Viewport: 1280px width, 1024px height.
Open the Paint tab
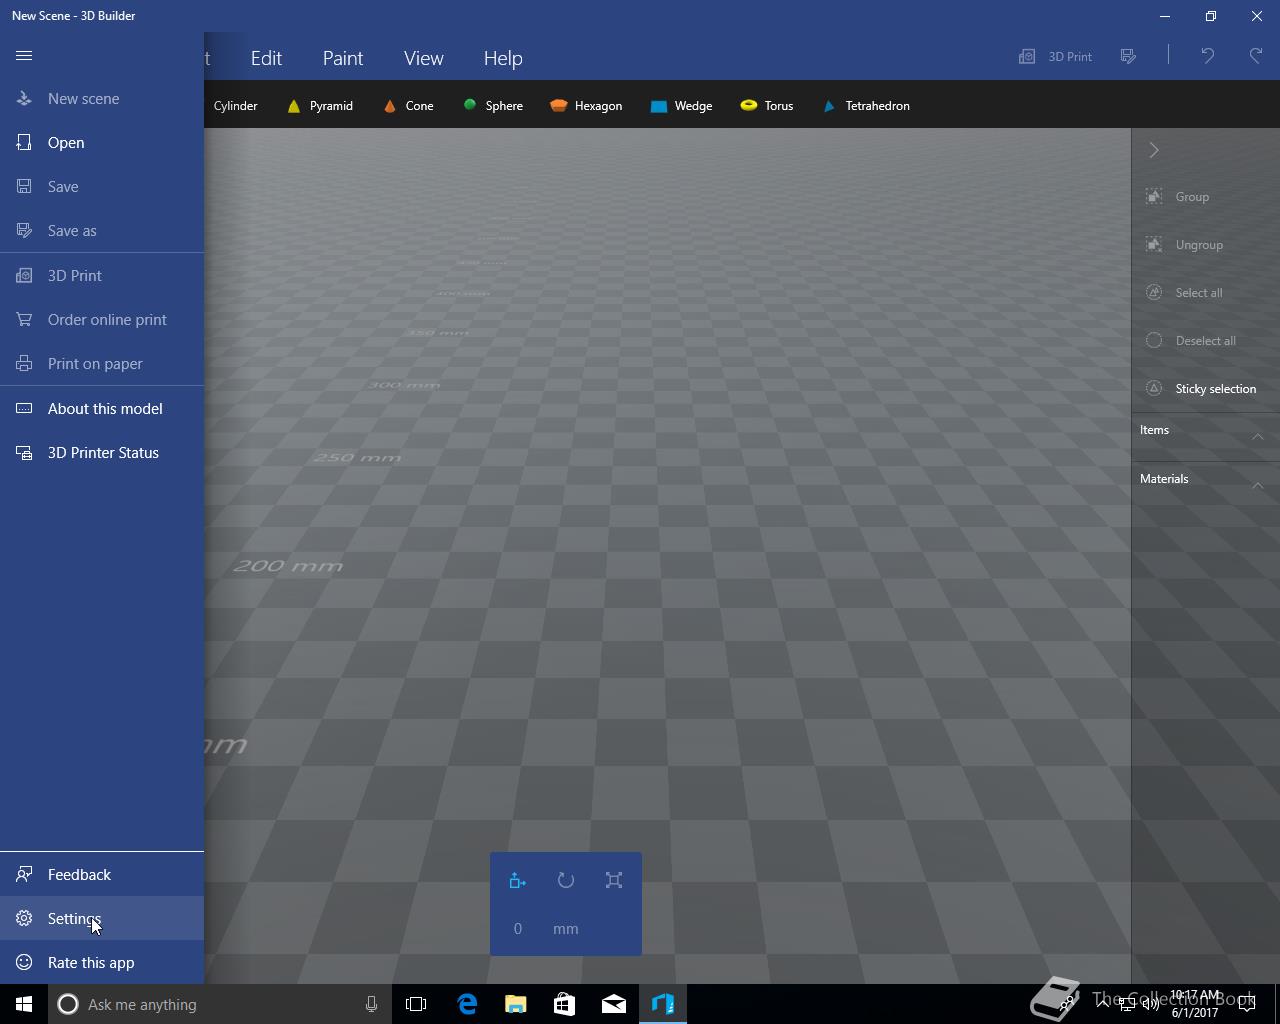[342, 58]
